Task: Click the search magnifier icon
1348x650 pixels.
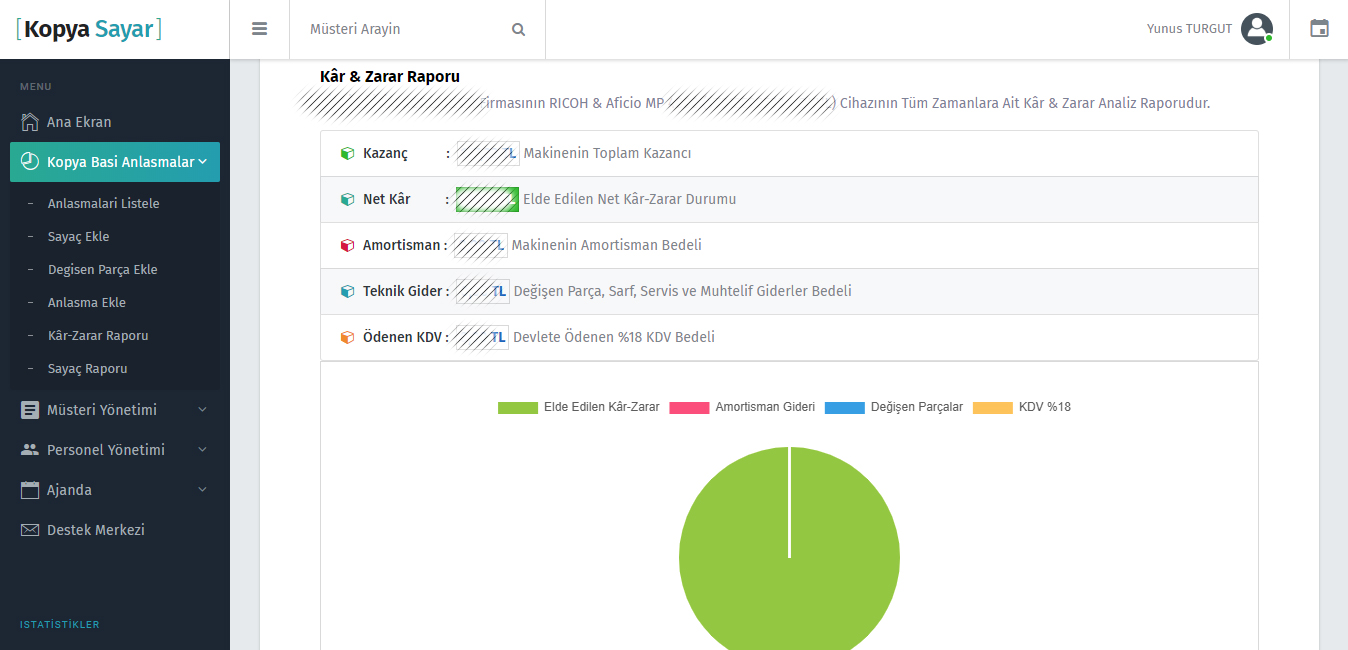Action: (x=518, y=29)
